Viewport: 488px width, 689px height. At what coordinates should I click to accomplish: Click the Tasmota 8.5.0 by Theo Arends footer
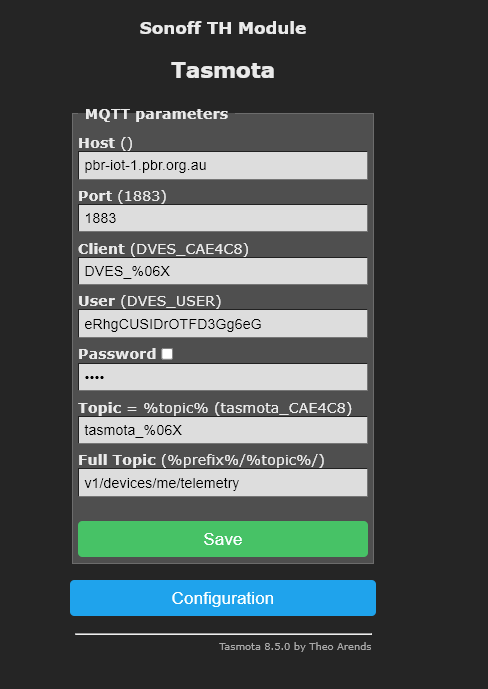[295, 647]
